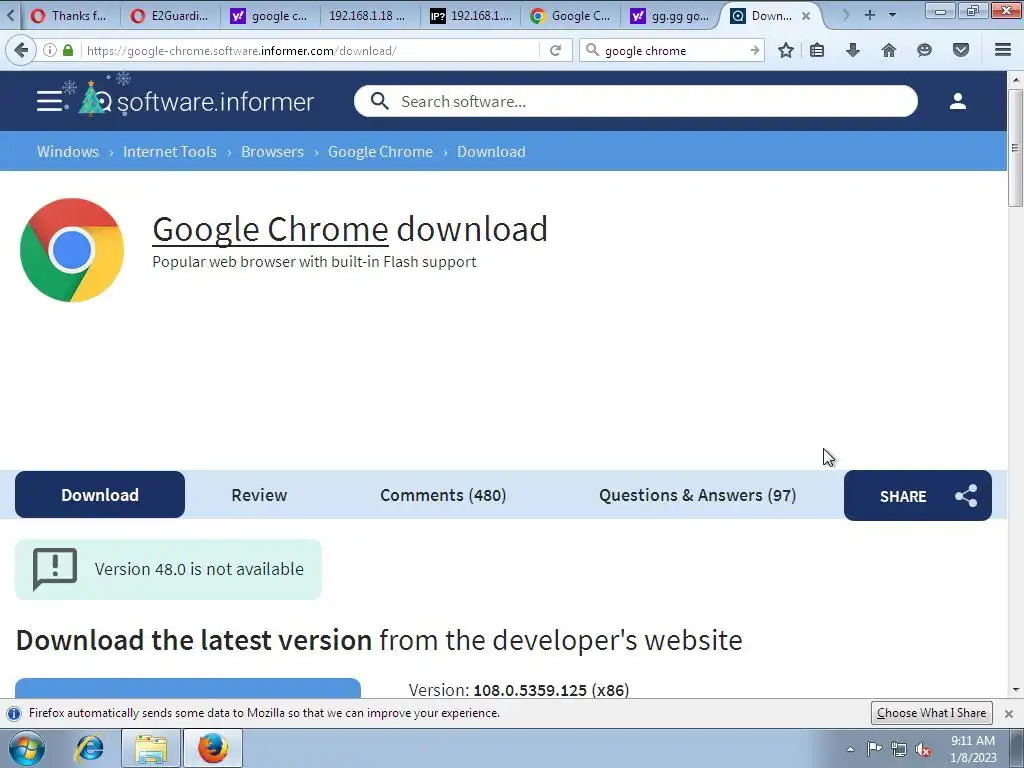Open the Pocket icon in toolbar

pos(961,50)
